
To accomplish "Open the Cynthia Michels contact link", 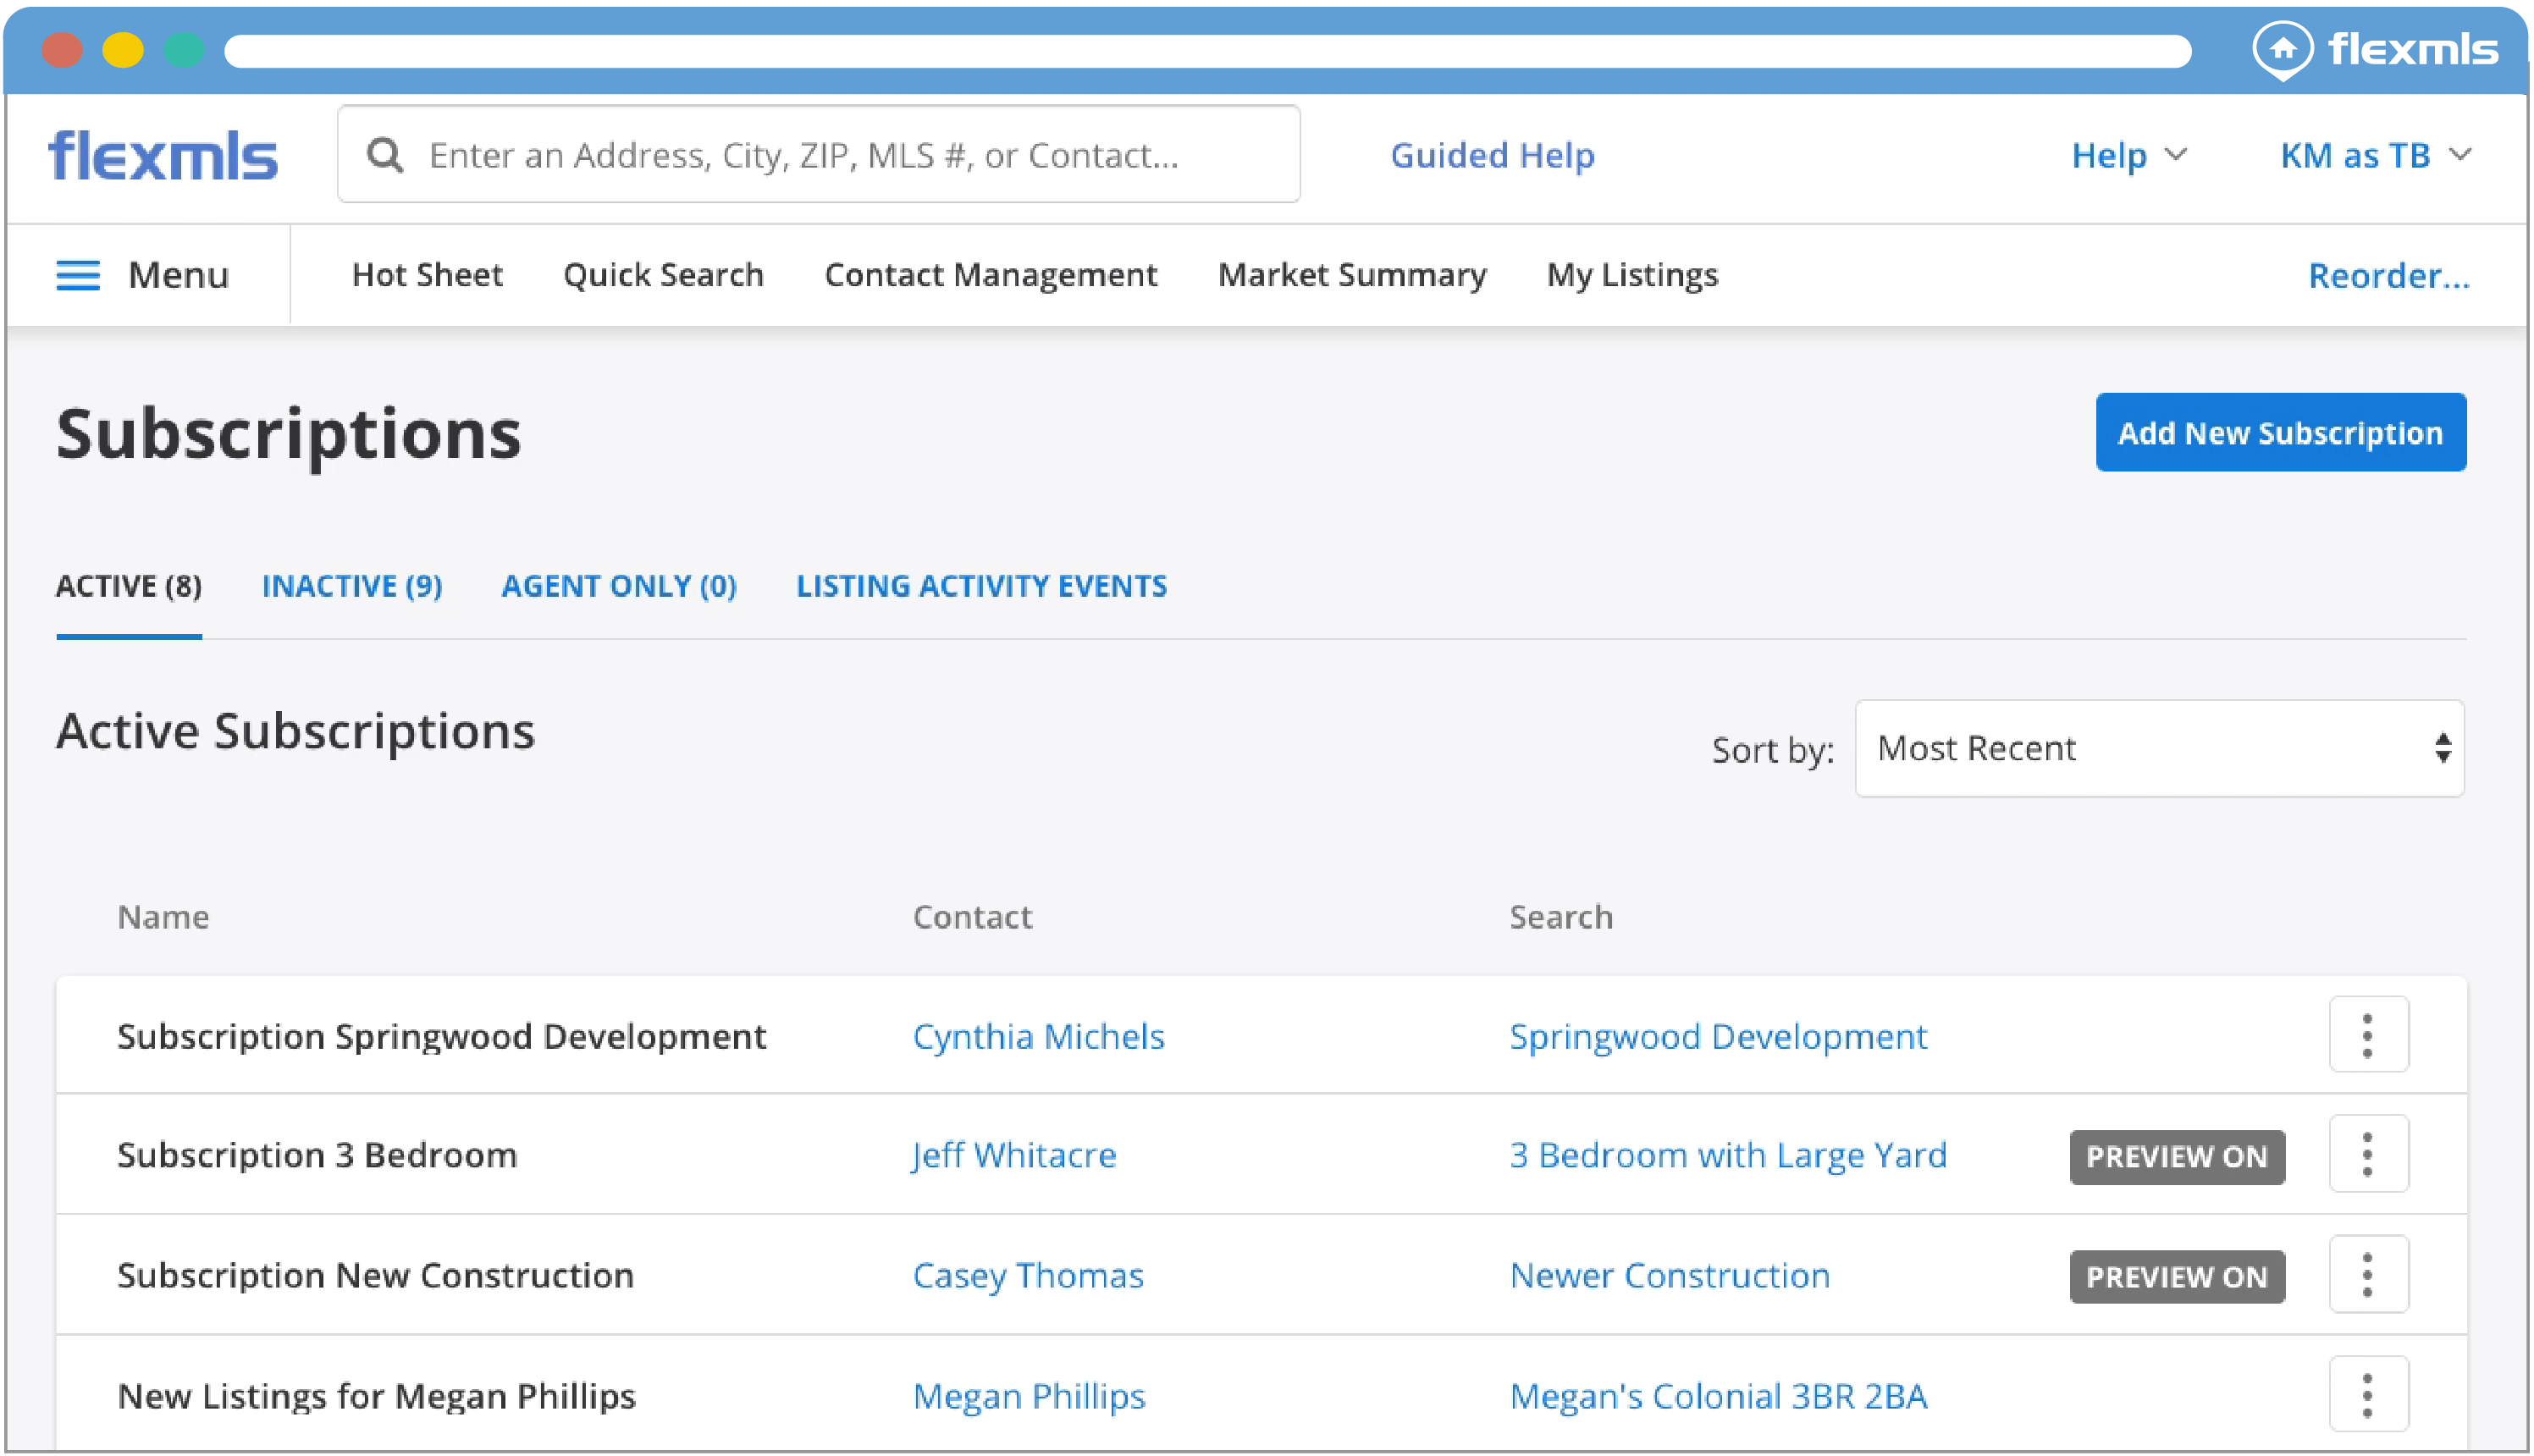I will pyautogui.click(x=1038, y=1036).
